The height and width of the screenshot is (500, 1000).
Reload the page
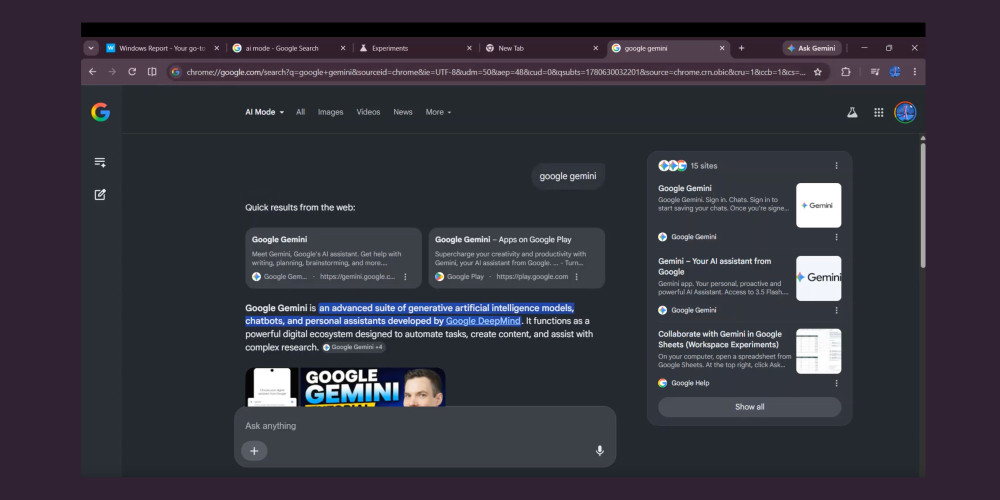click(132, 72)
